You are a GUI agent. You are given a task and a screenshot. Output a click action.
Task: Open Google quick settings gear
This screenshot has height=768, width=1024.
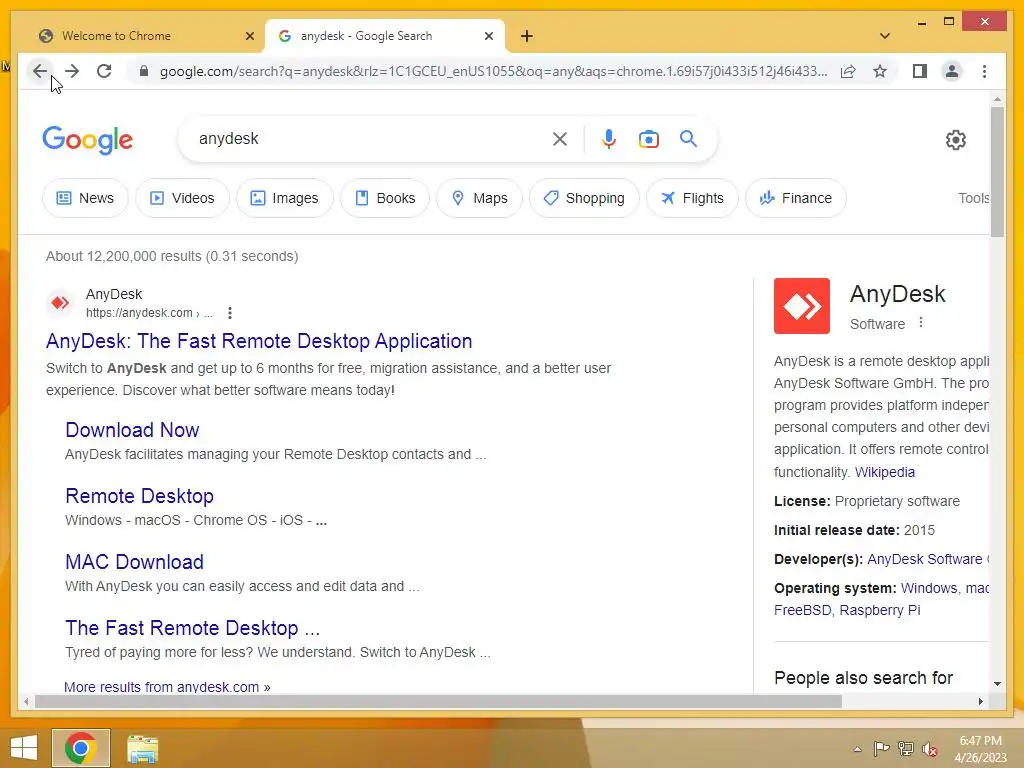(x=955, y=140)
